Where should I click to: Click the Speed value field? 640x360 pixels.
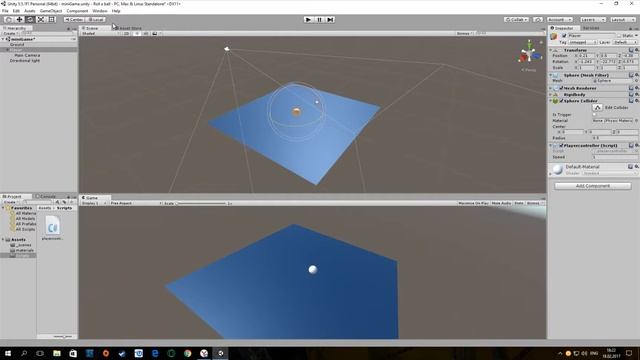coord(615,157)
